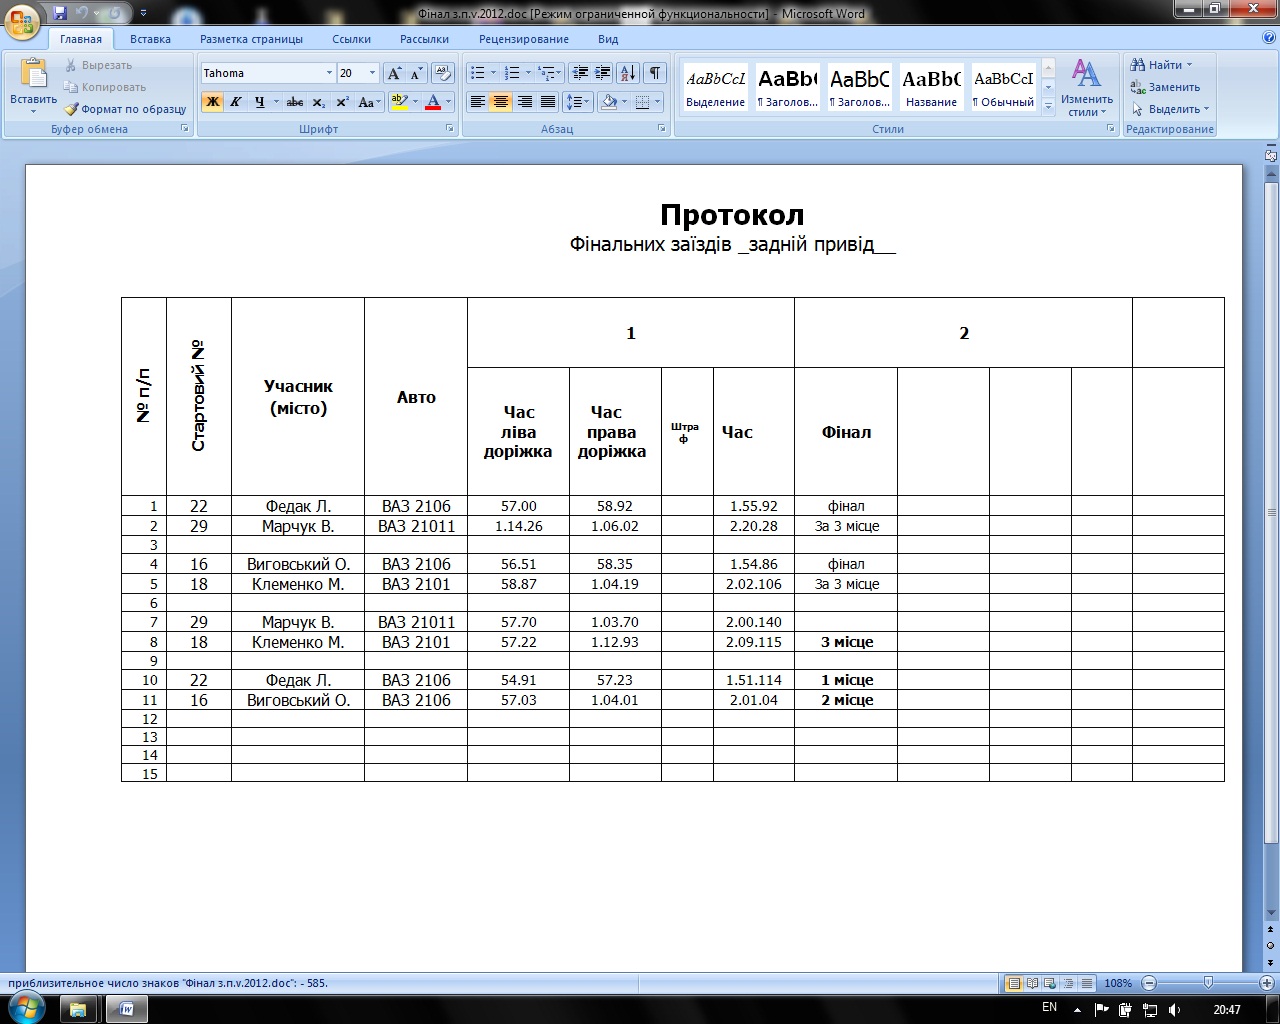Zoom out with minus button
The width and height of the screenshot is (1280, 1024).
click(x=1149, y=983)
